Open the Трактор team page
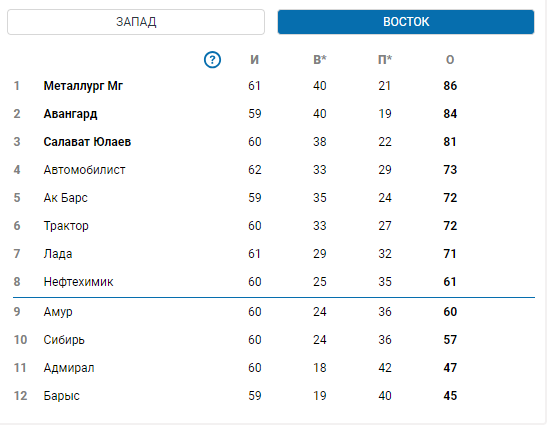Image resolution: width=557 pixels, height=434 pixels. click(x=66, y=226)
